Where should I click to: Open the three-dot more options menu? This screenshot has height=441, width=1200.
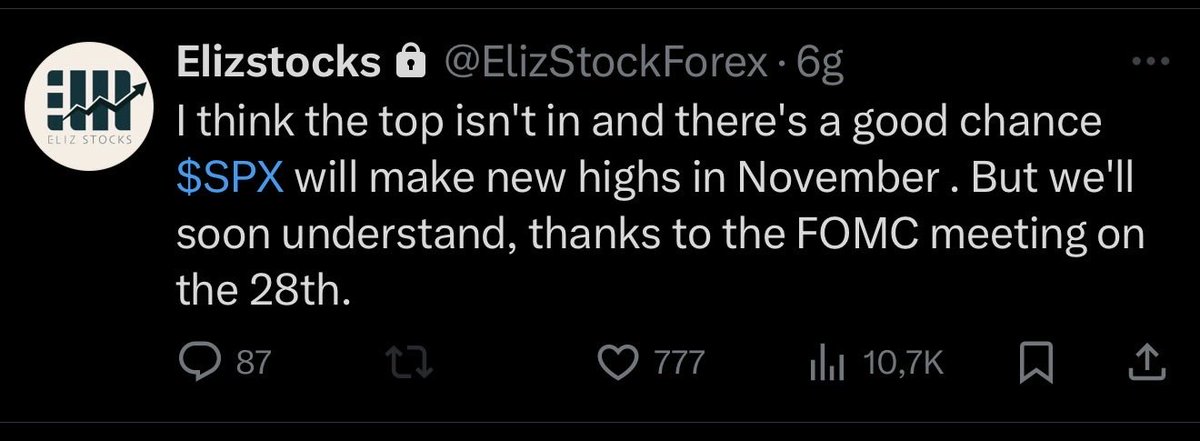pyautogui.click(x=1140, y=62)
